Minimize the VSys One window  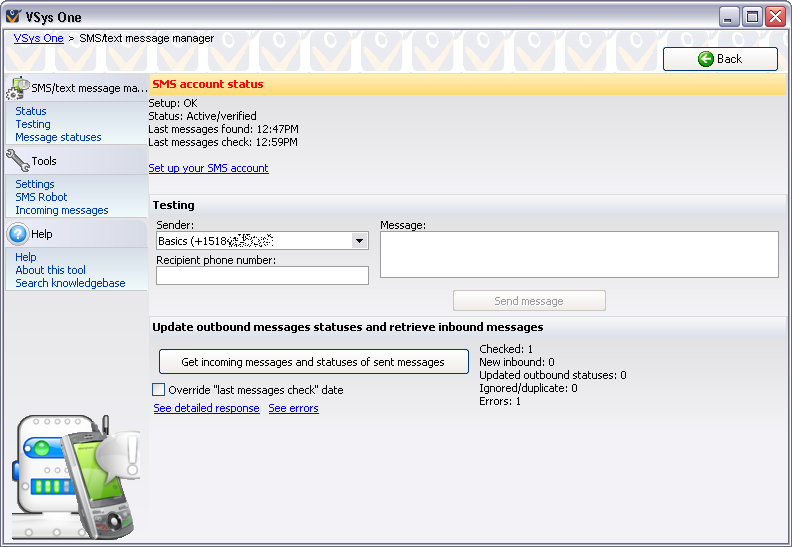(728, 17)
